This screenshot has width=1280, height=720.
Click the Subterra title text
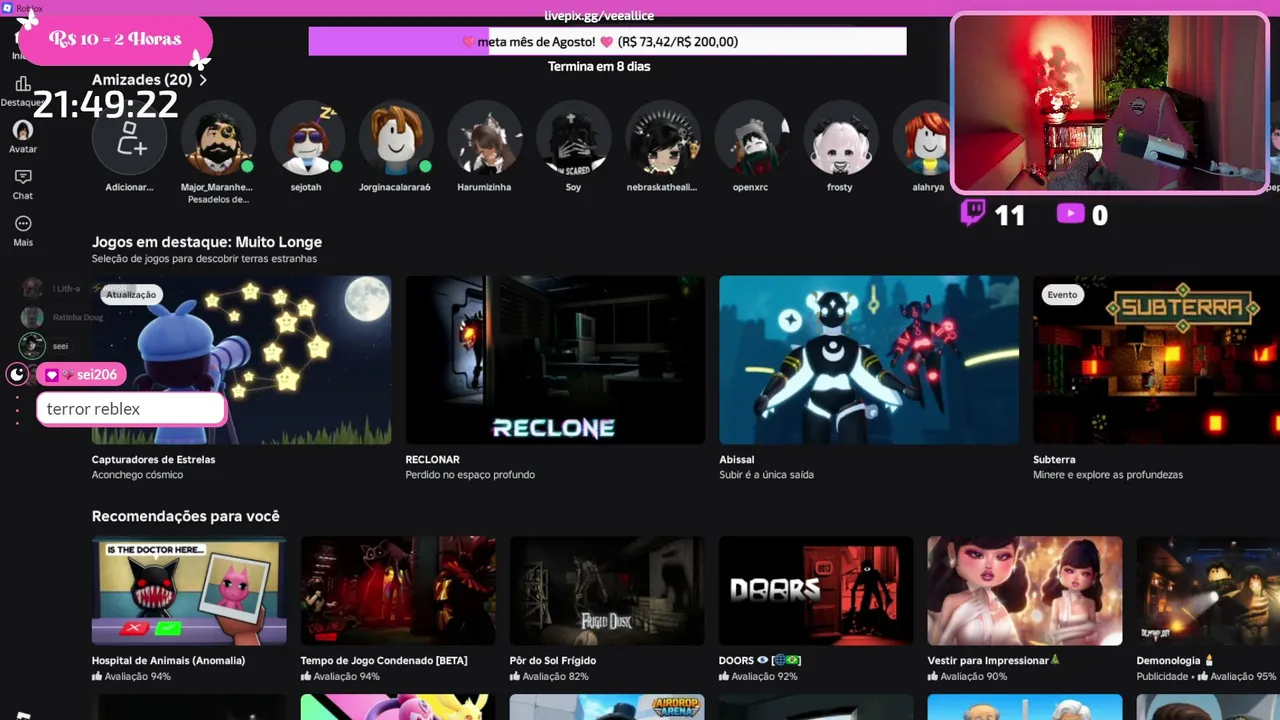(1054, 460)
